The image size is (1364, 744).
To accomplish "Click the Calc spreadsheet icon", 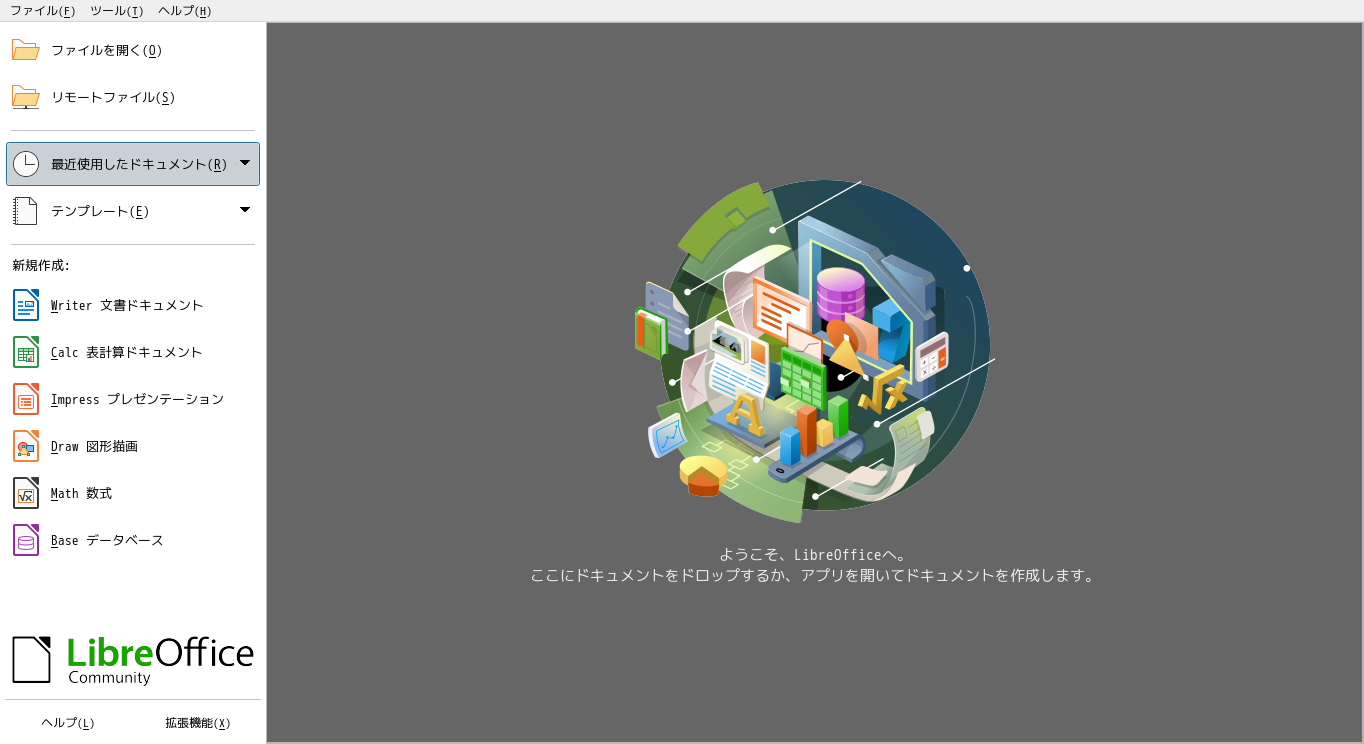I will (26, 352).
